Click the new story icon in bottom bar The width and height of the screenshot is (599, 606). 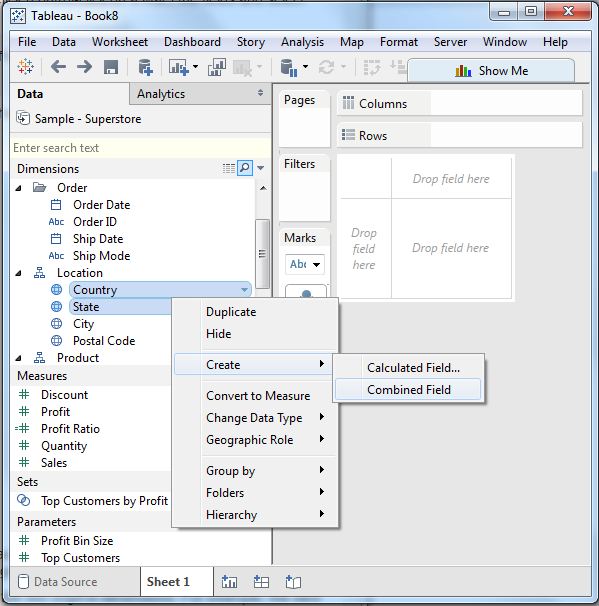pos(293,581)
